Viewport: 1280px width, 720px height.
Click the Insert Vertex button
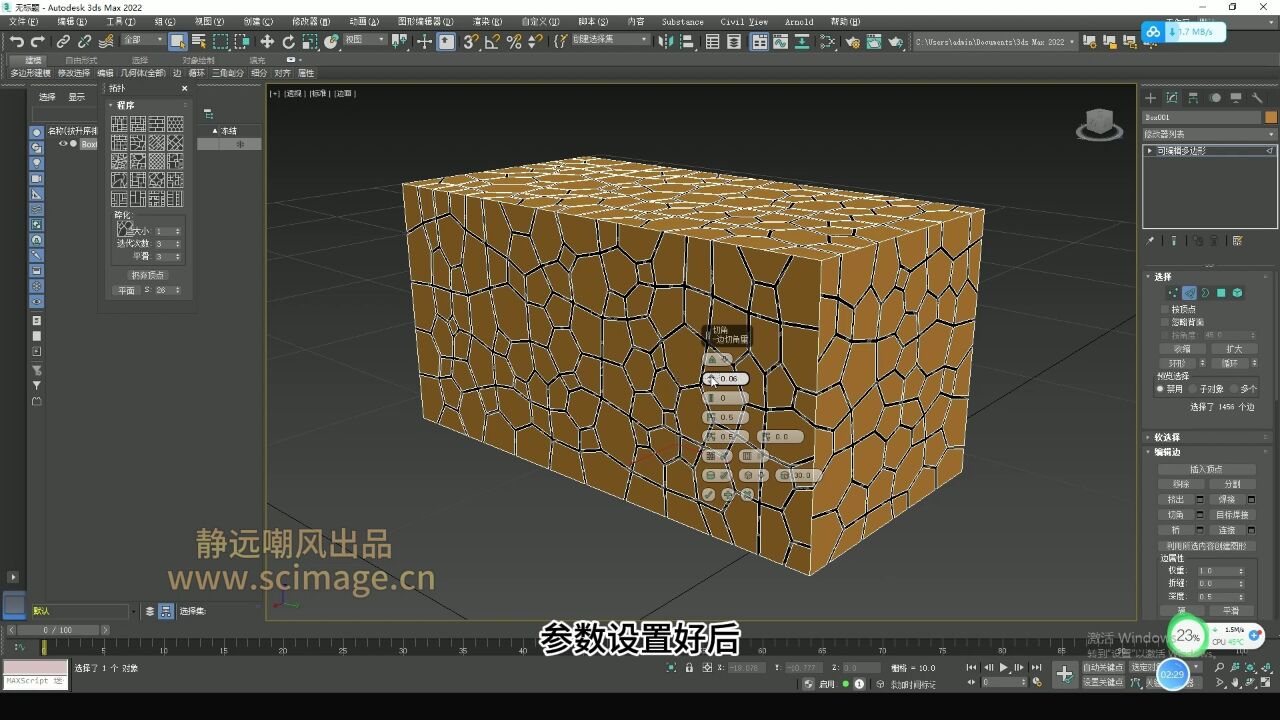coord(1206,469)
